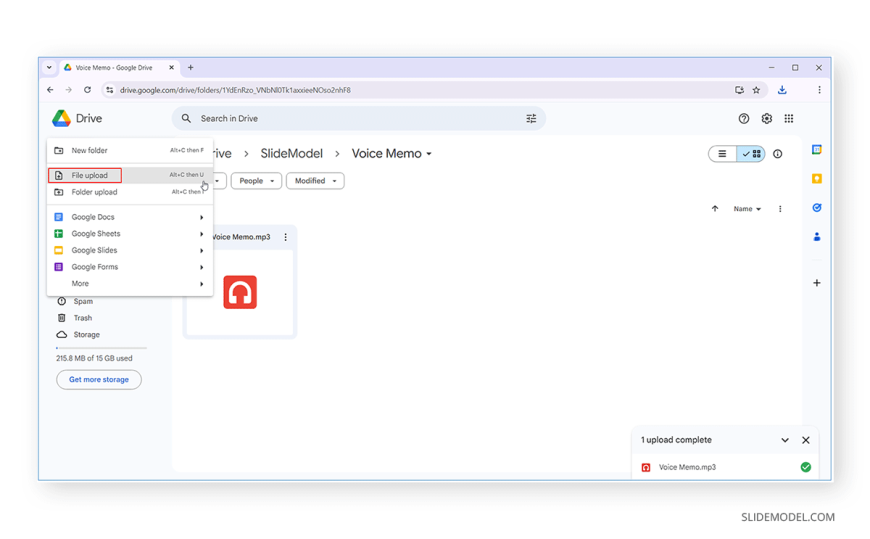
Task: Choose Google Sheets from new menu
Action: [x=130, y=234]
